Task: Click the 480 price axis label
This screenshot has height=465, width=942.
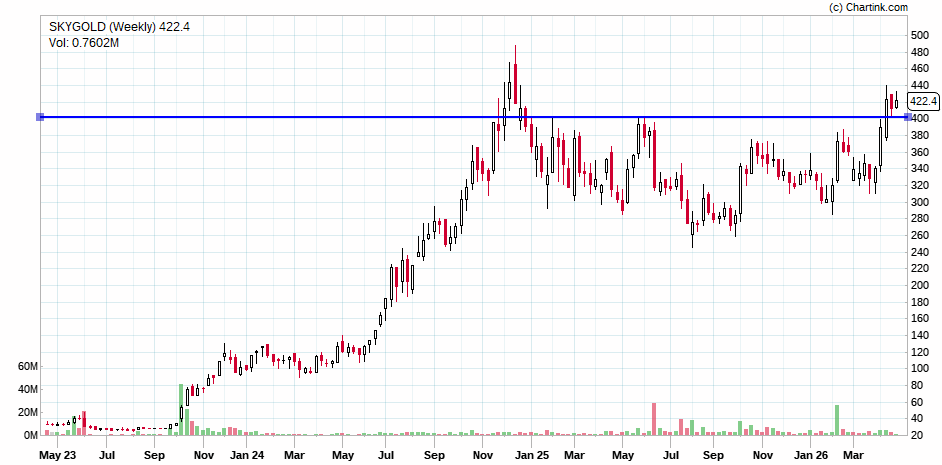Action: pyautogui.click(x=920, y=52)
